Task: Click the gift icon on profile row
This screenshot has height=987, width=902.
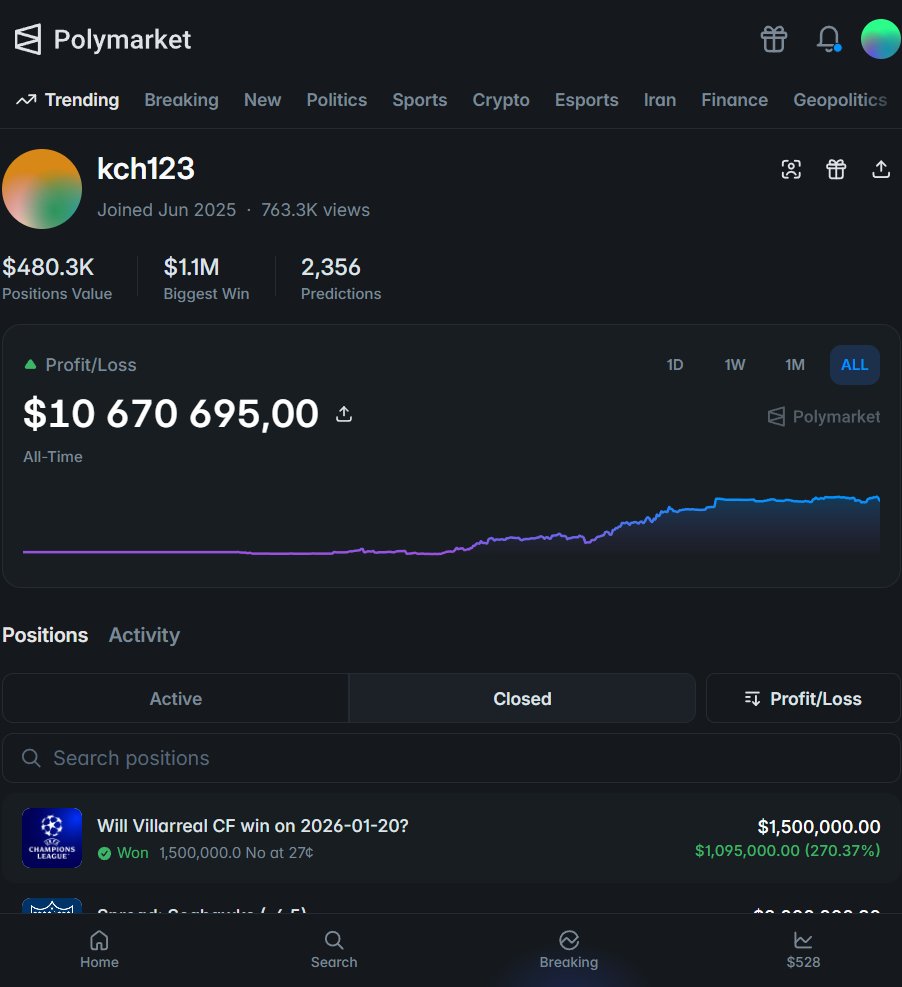Action: coord(836,169)
